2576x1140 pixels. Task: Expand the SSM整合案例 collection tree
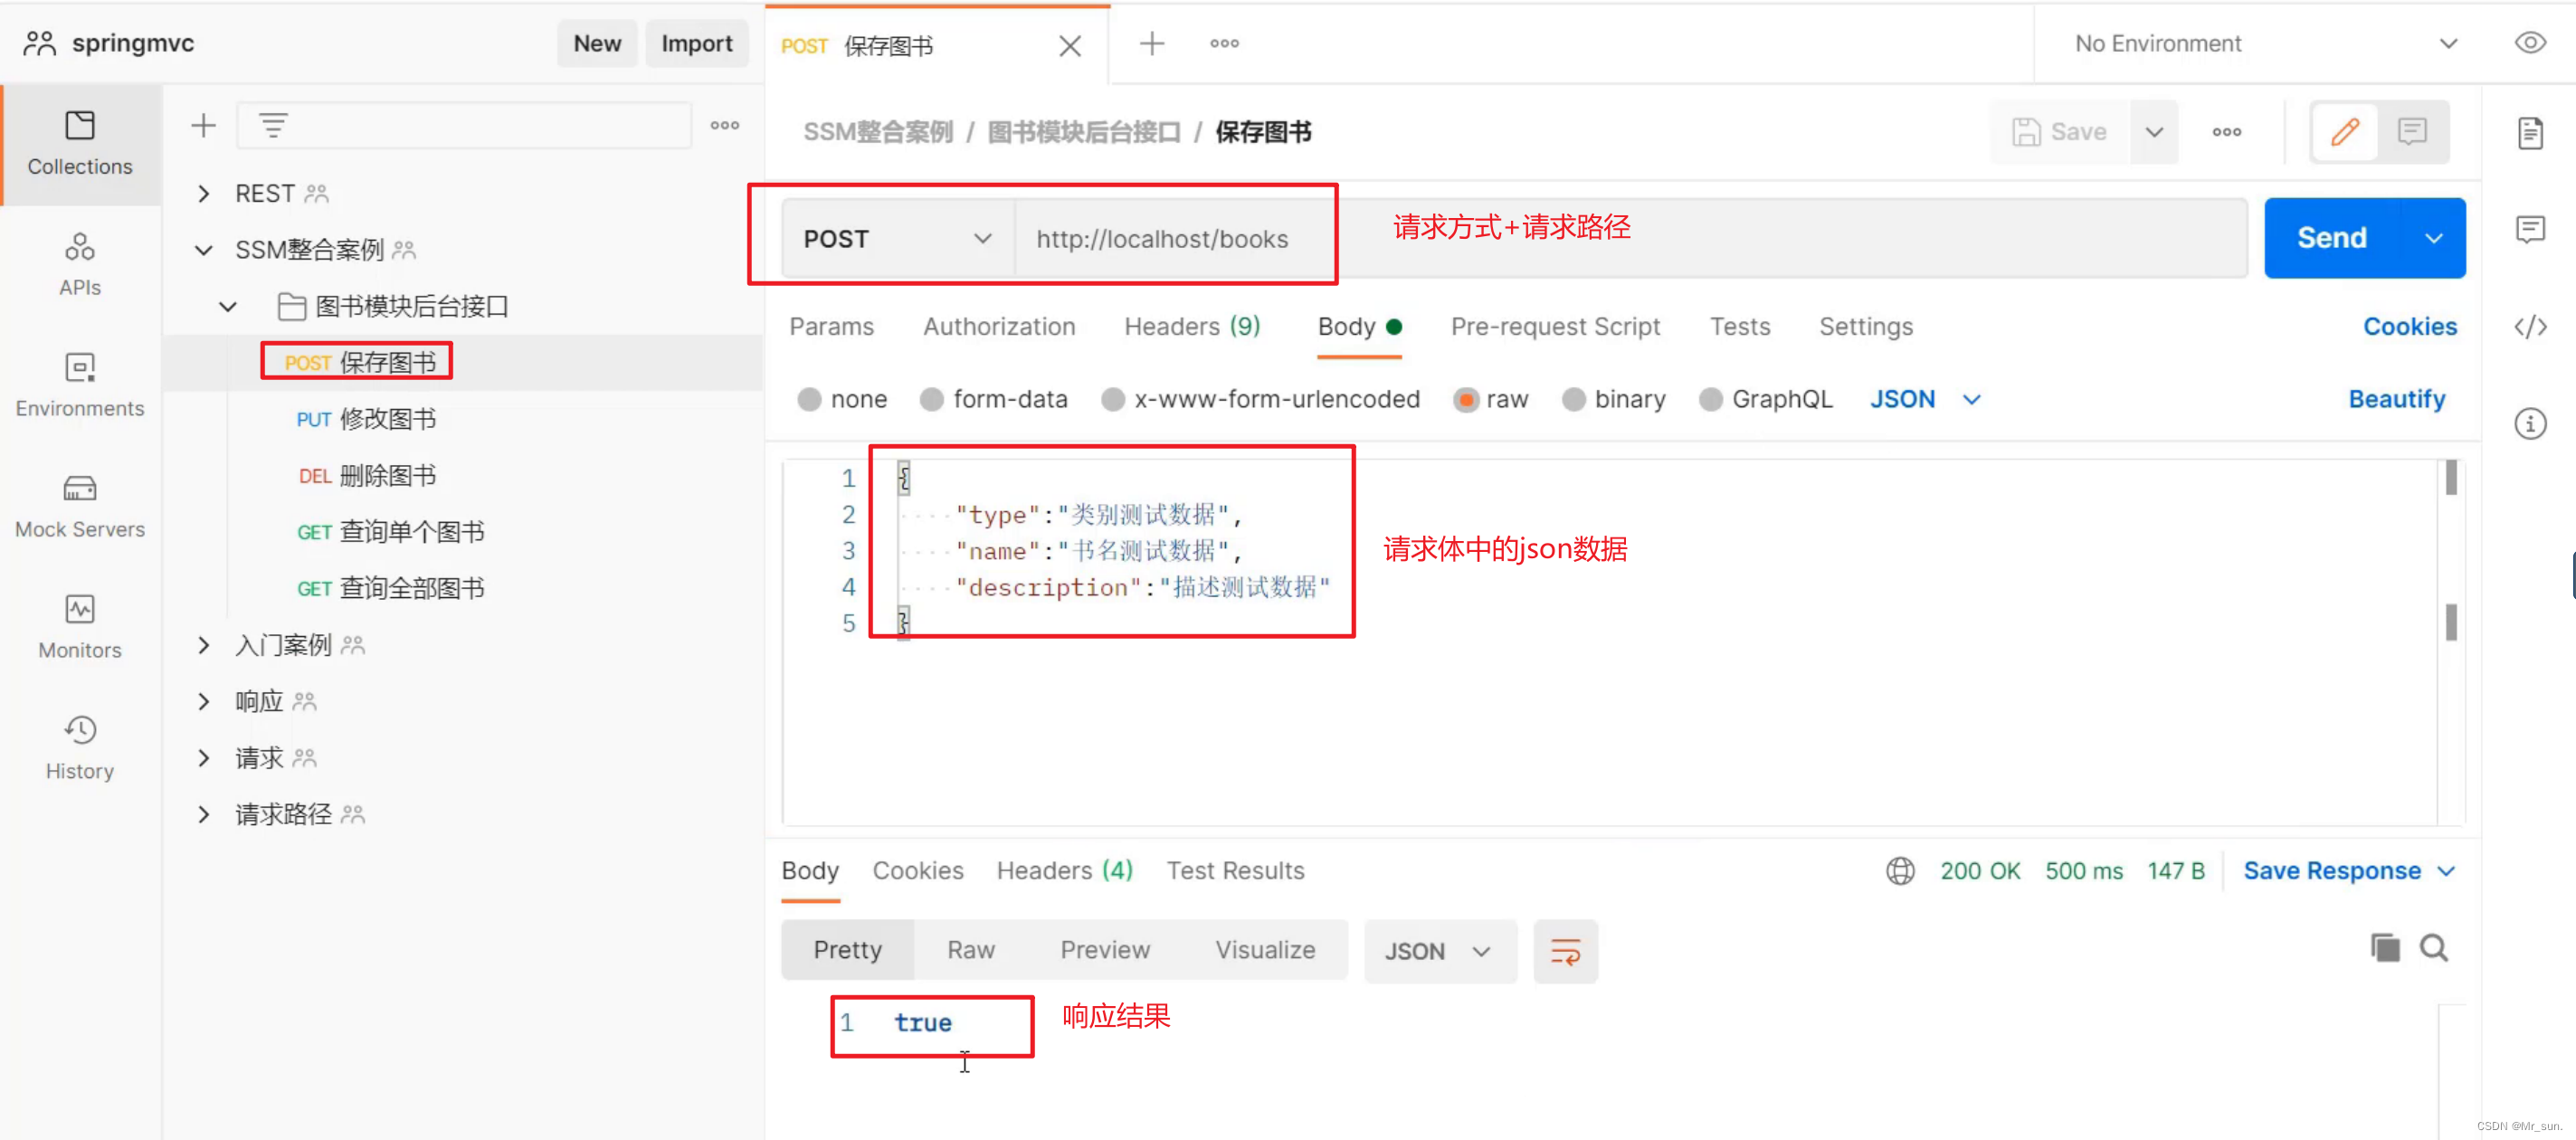[x=201, y=250]
